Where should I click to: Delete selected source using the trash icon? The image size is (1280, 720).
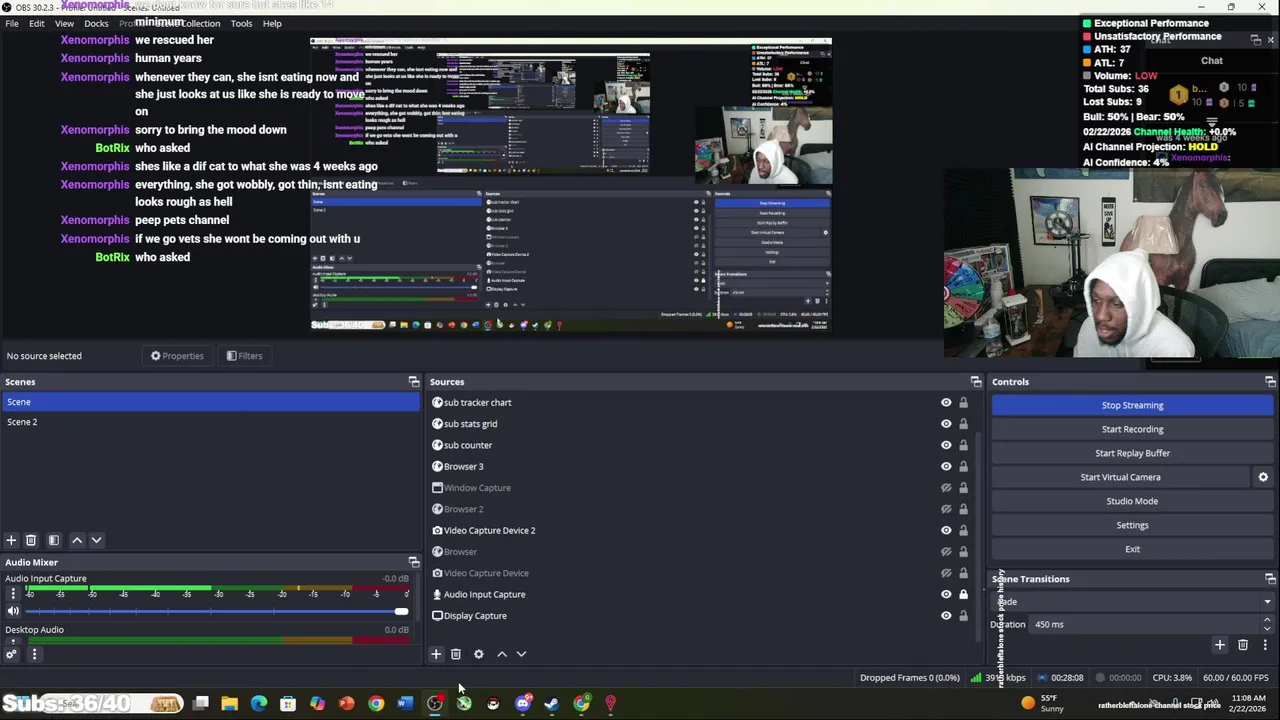(456, 654)
